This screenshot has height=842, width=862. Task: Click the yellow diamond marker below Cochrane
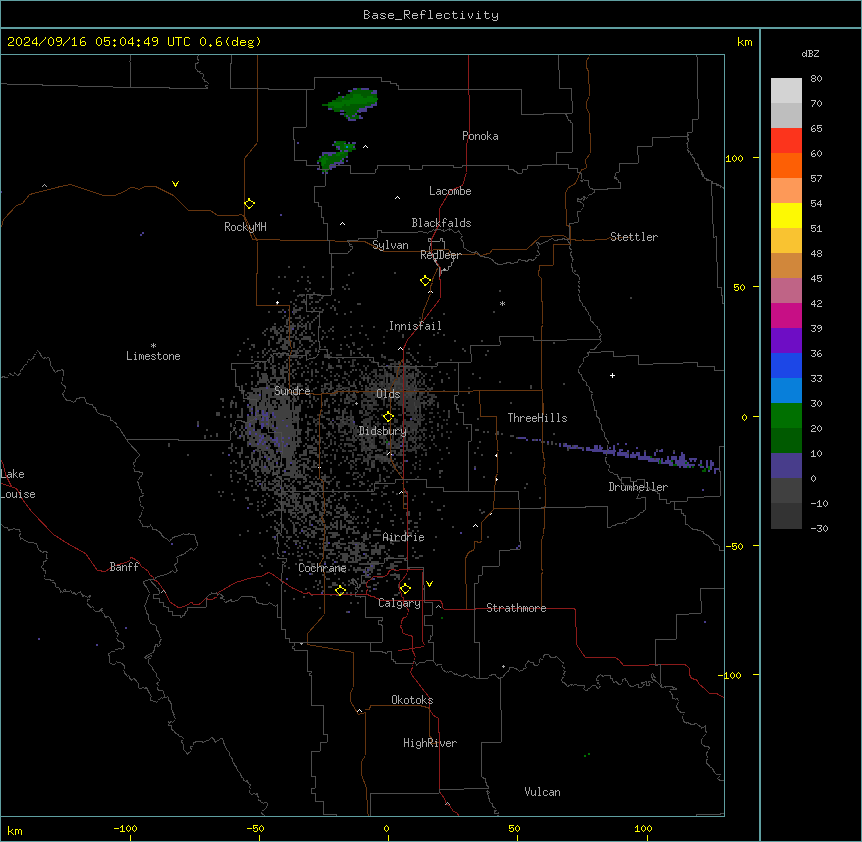point(340,590)
